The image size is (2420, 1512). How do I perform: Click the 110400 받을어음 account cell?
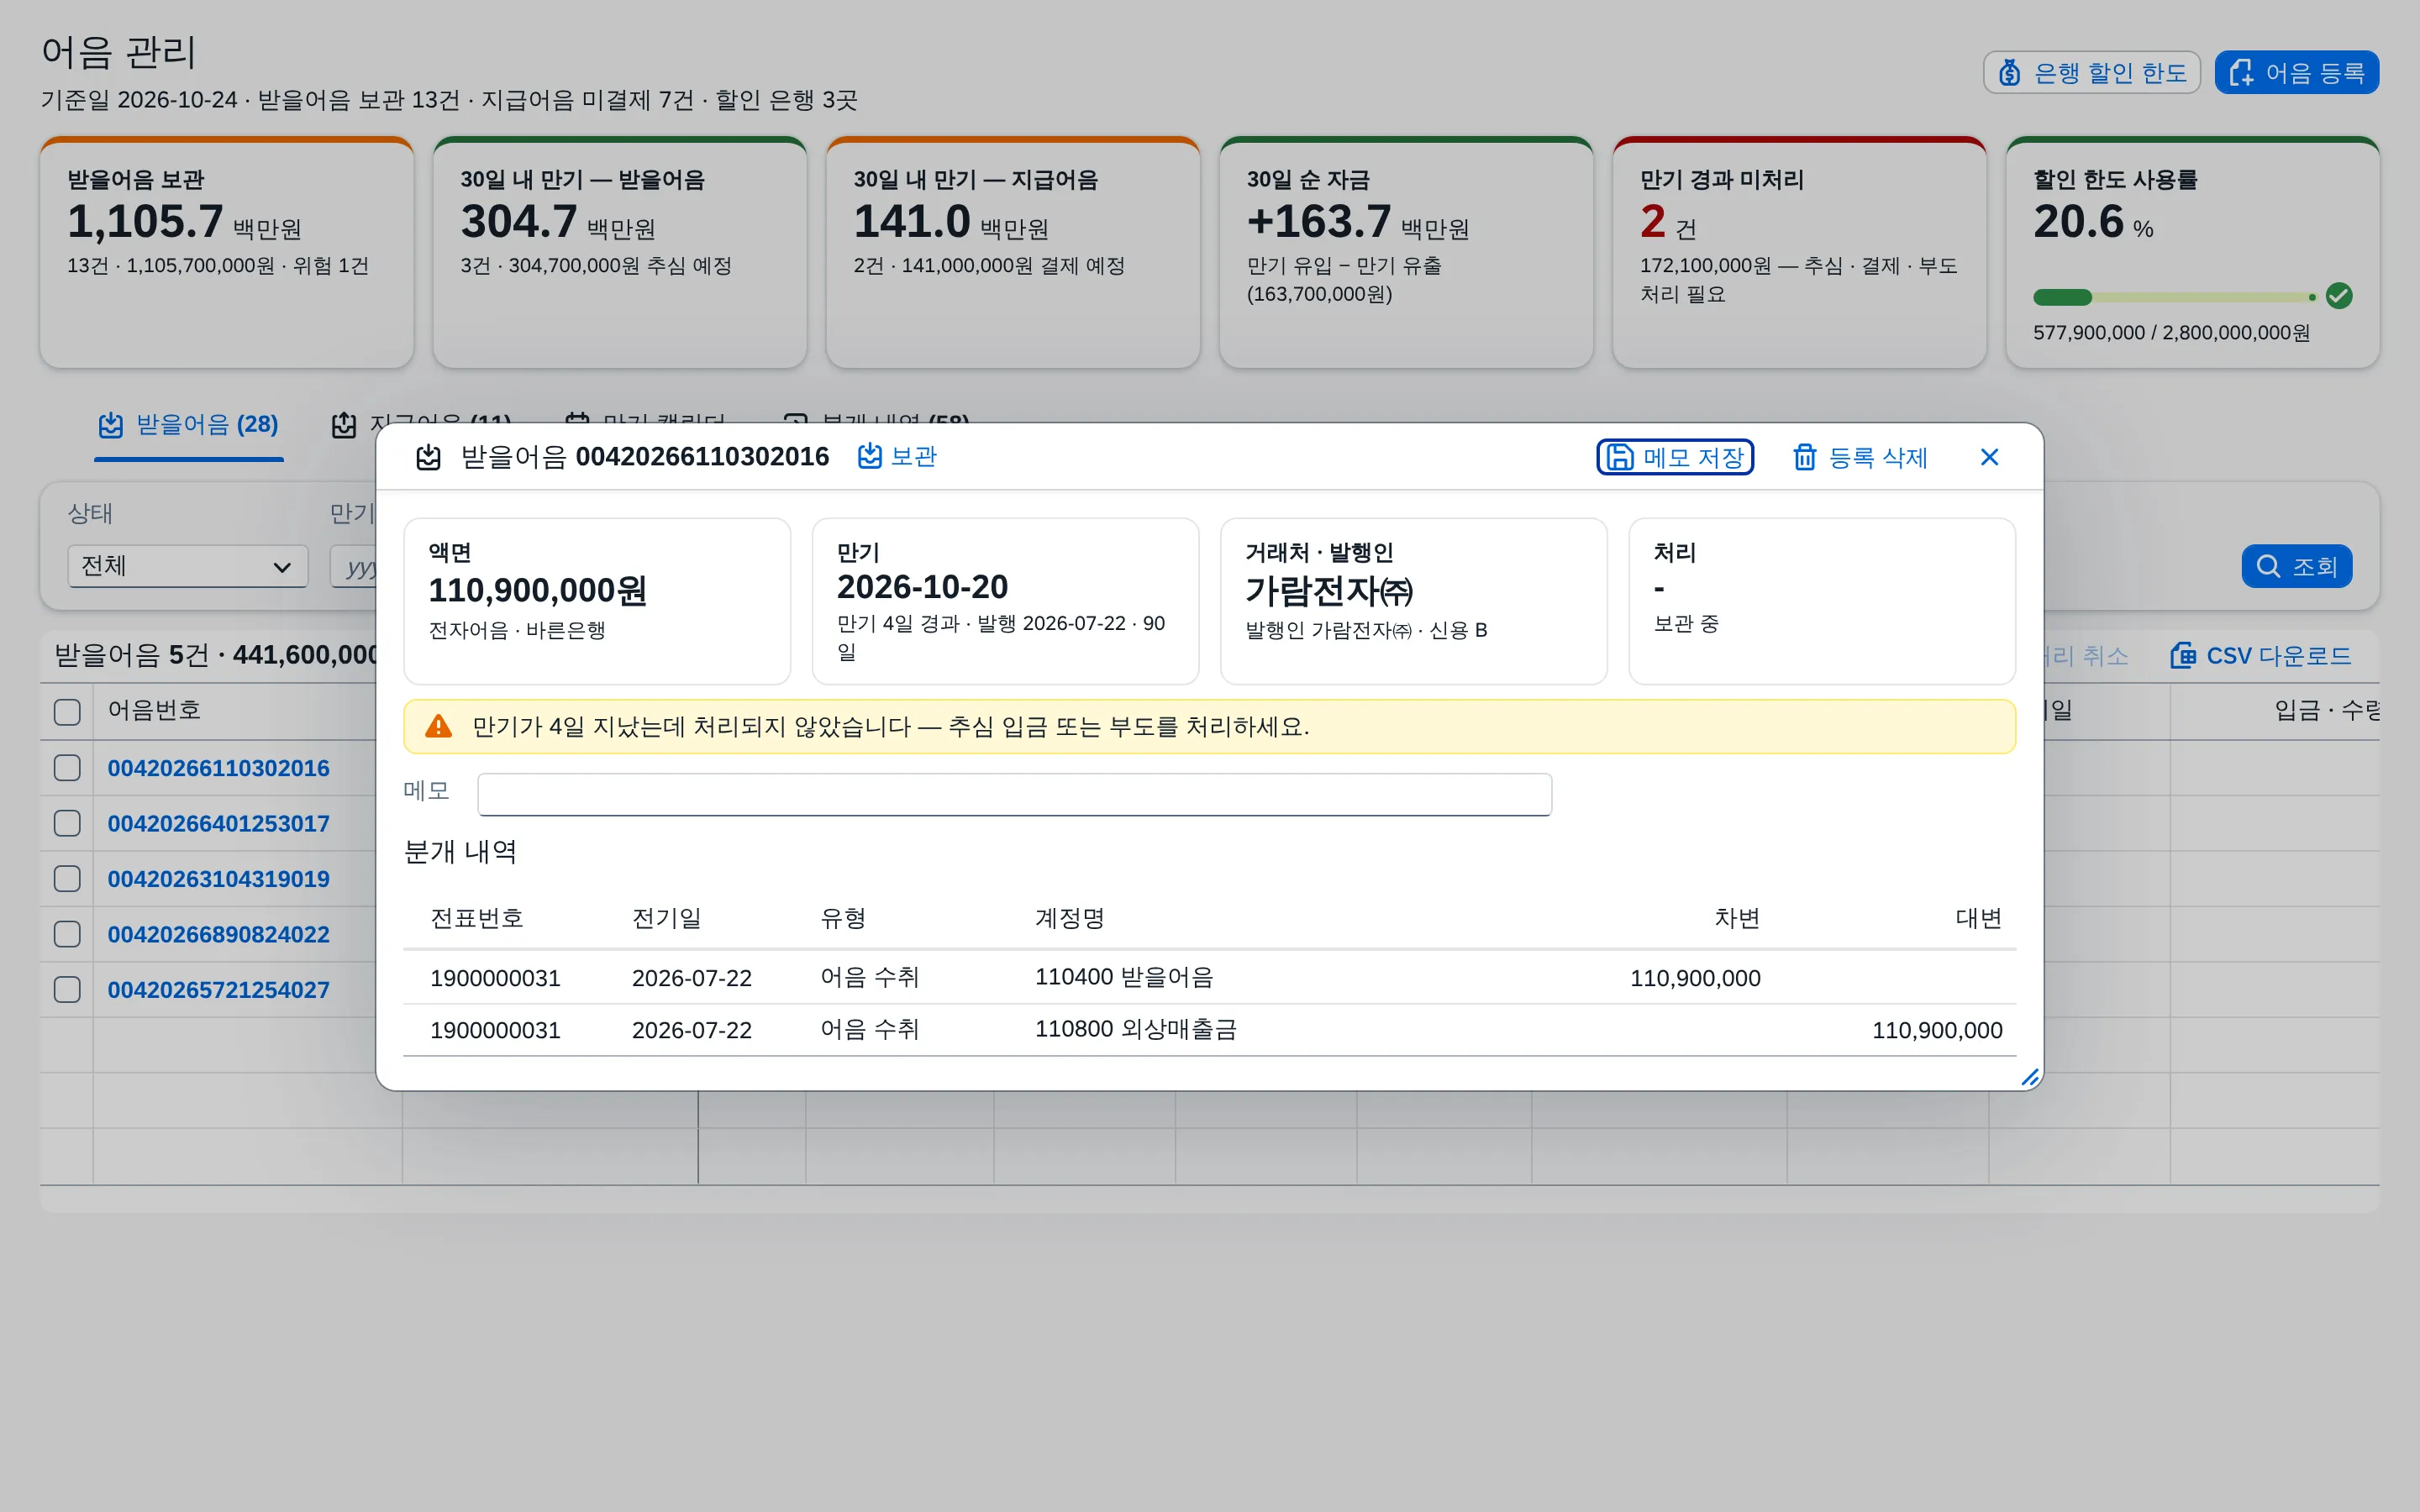point(1124,977)
